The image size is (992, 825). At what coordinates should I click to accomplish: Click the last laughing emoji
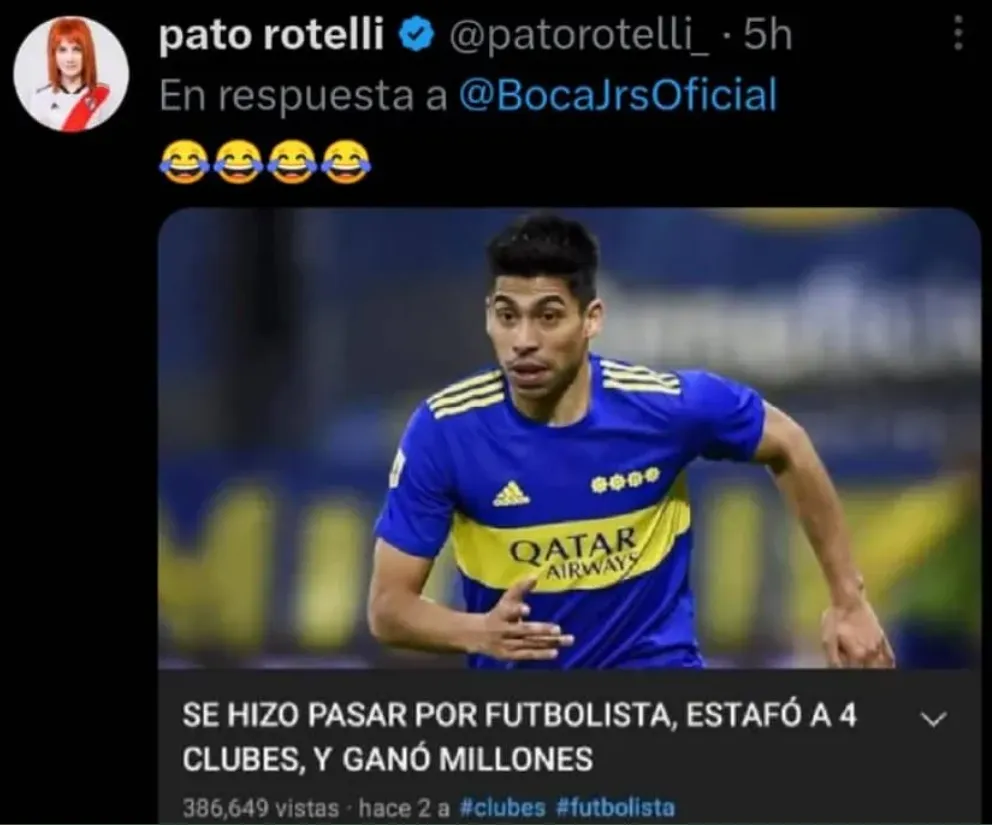346,162
